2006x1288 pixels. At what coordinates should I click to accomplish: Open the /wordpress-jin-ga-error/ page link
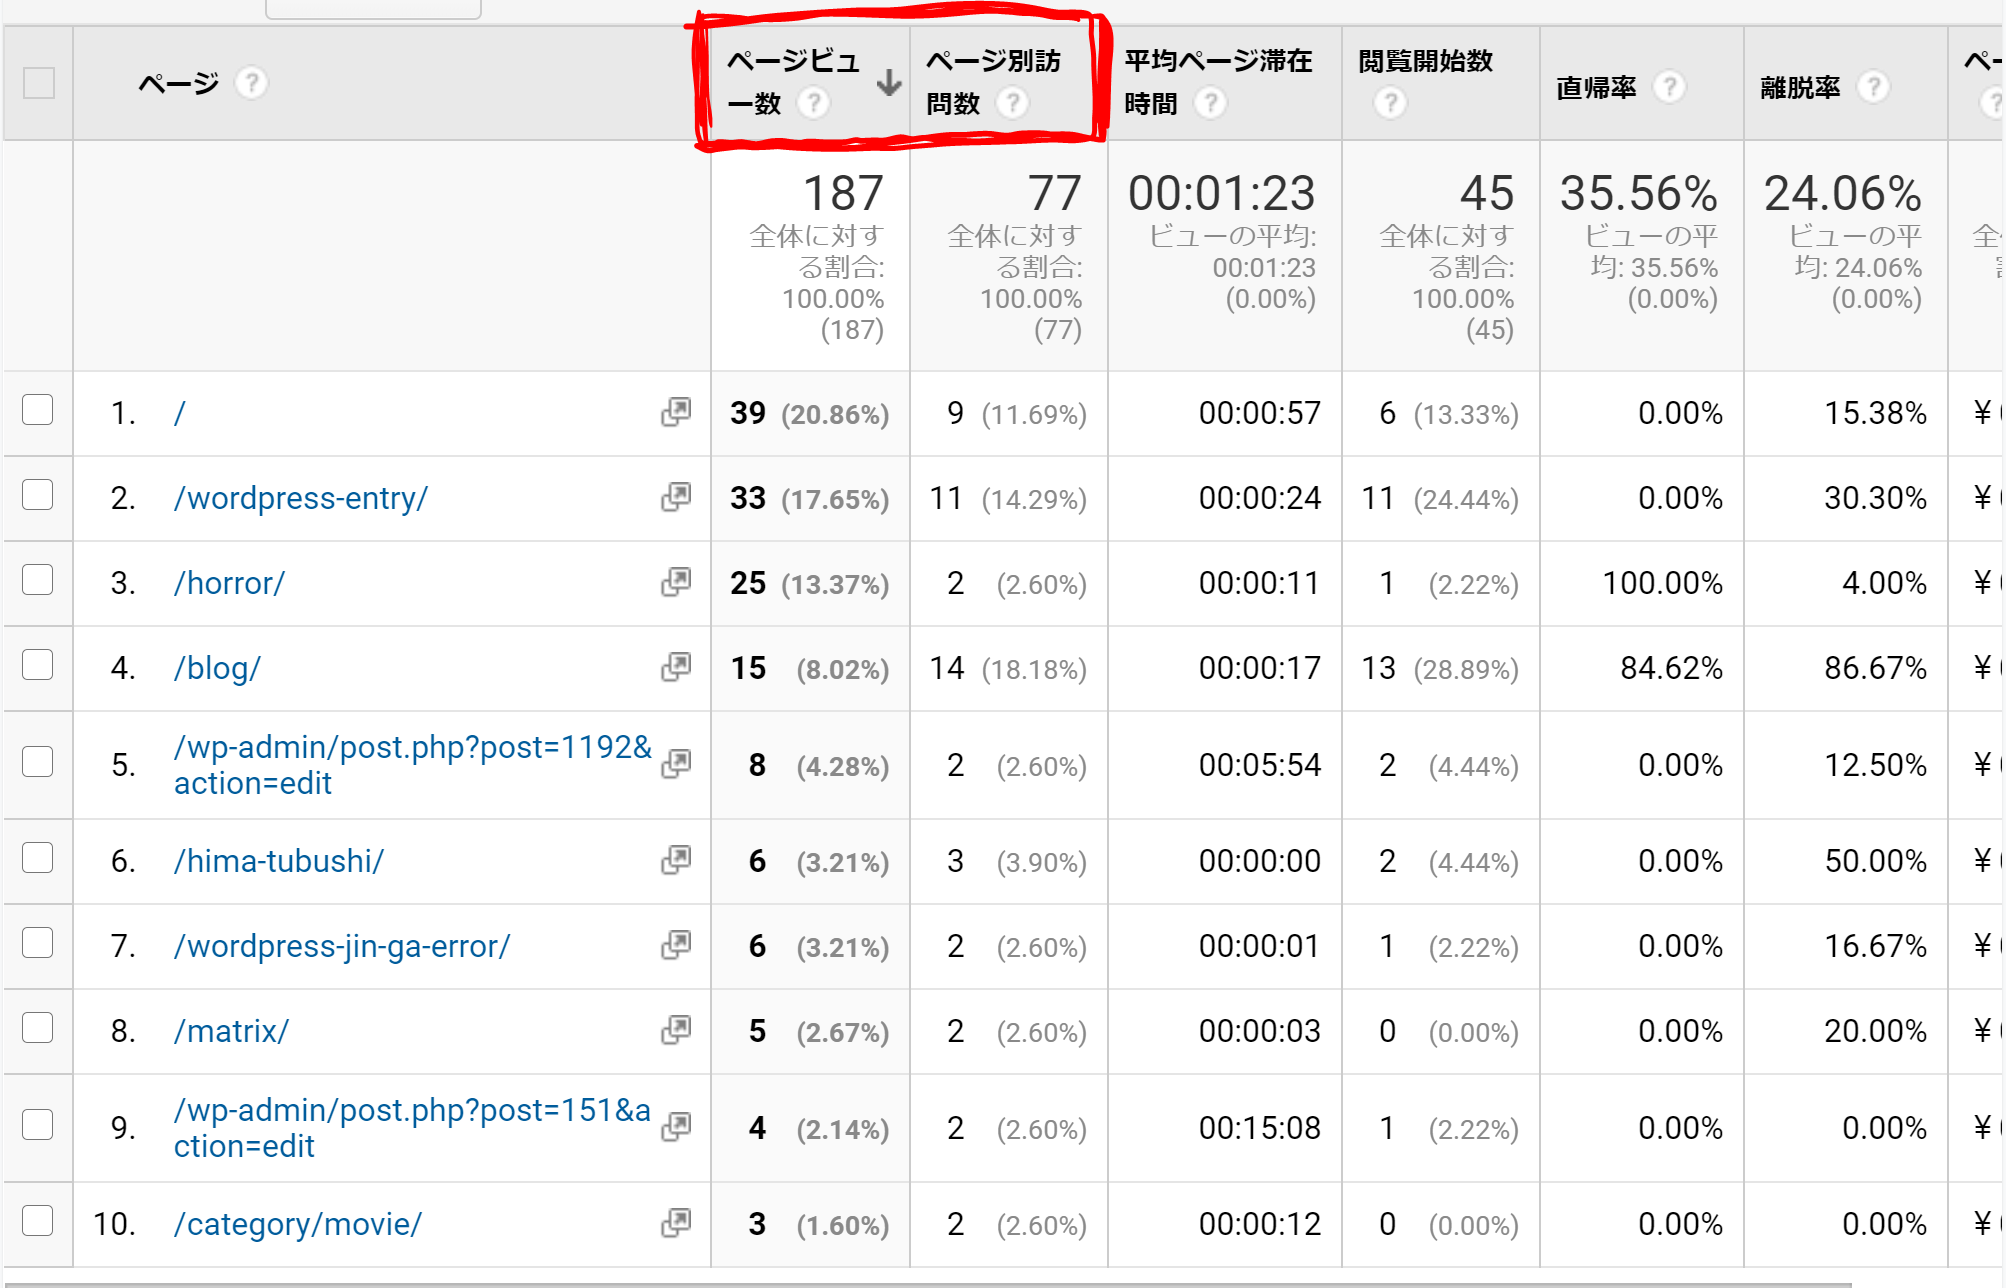342,946
